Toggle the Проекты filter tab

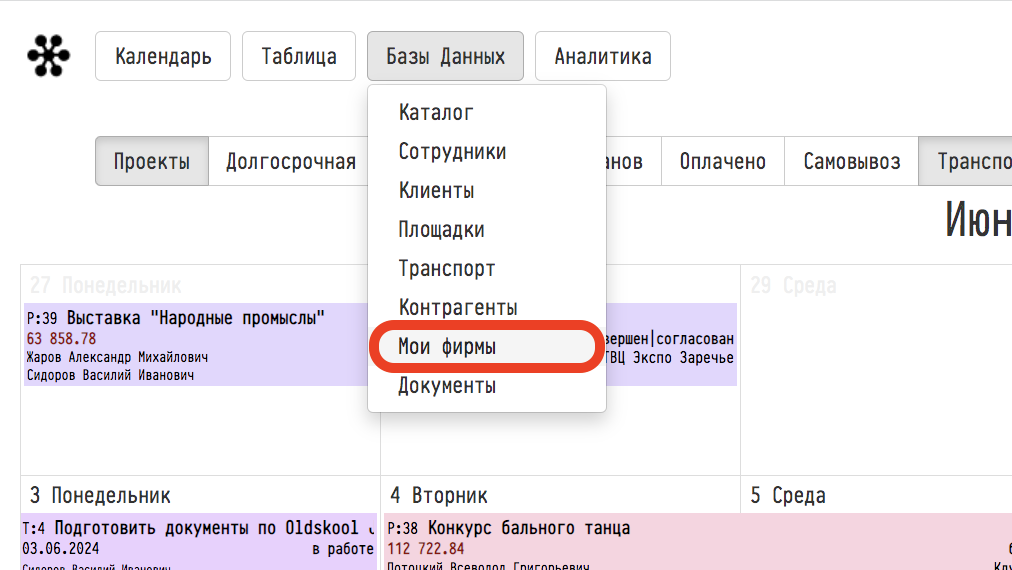[x=152, y=161]
